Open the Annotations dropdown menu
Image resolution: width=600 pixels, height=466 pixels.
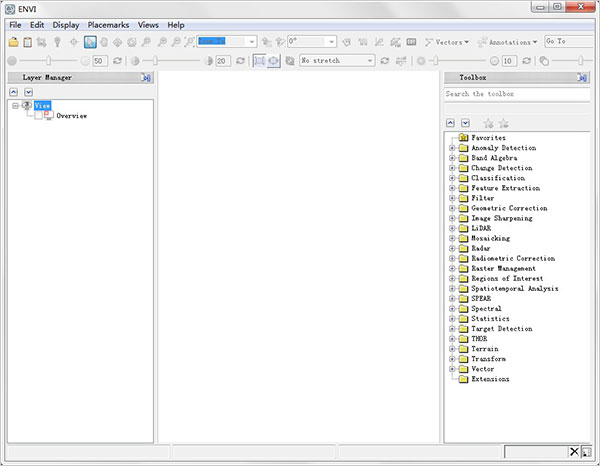pyautogui.click(x=508, y=42)
